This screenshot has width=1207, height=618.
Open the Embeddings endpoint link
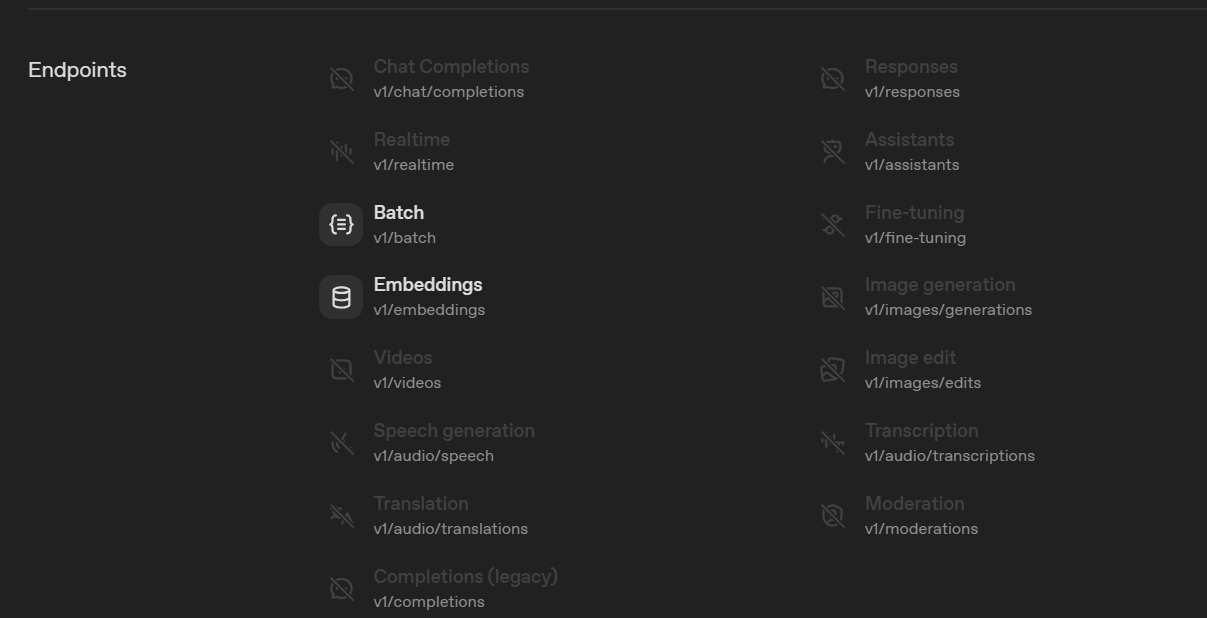click(x=427, y=285)
